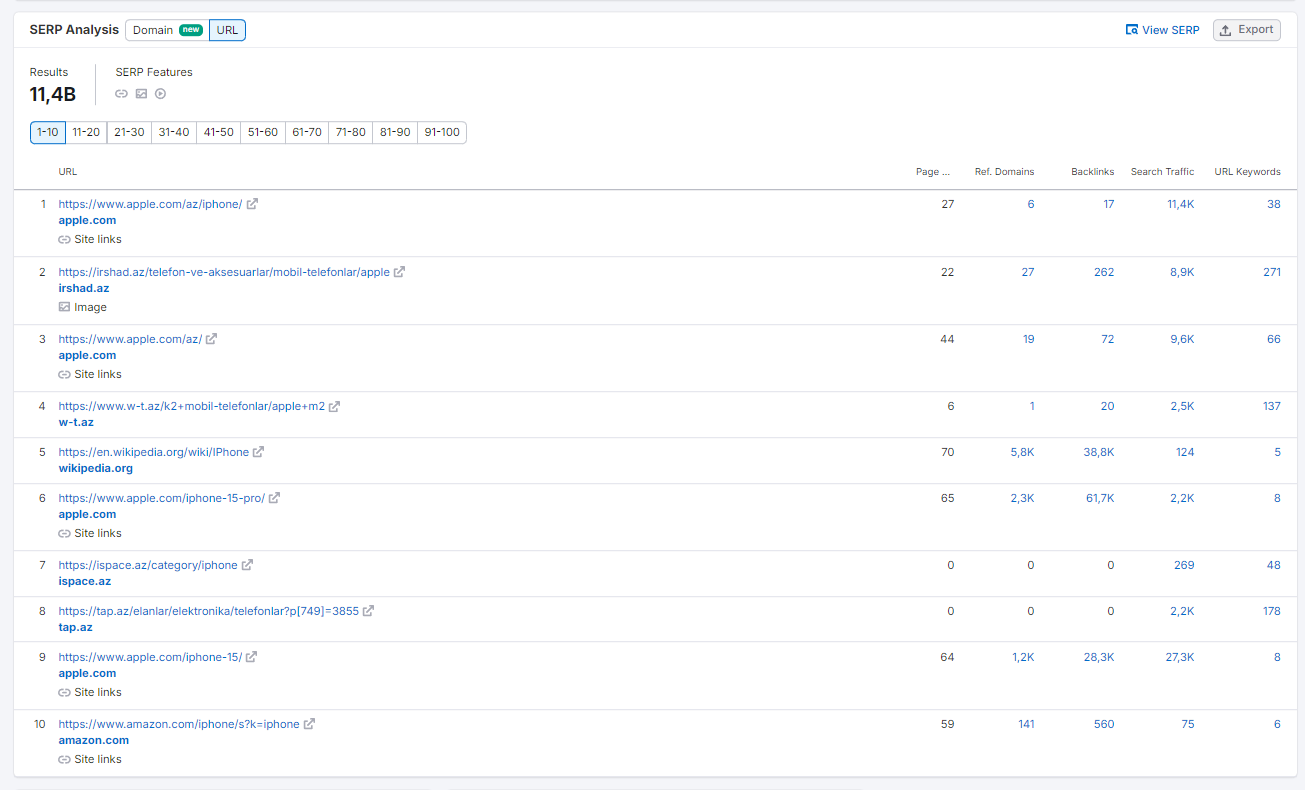Open the amazon.com iphone search link
This screenshot has width=1305, height=790.
coord(179,724)
